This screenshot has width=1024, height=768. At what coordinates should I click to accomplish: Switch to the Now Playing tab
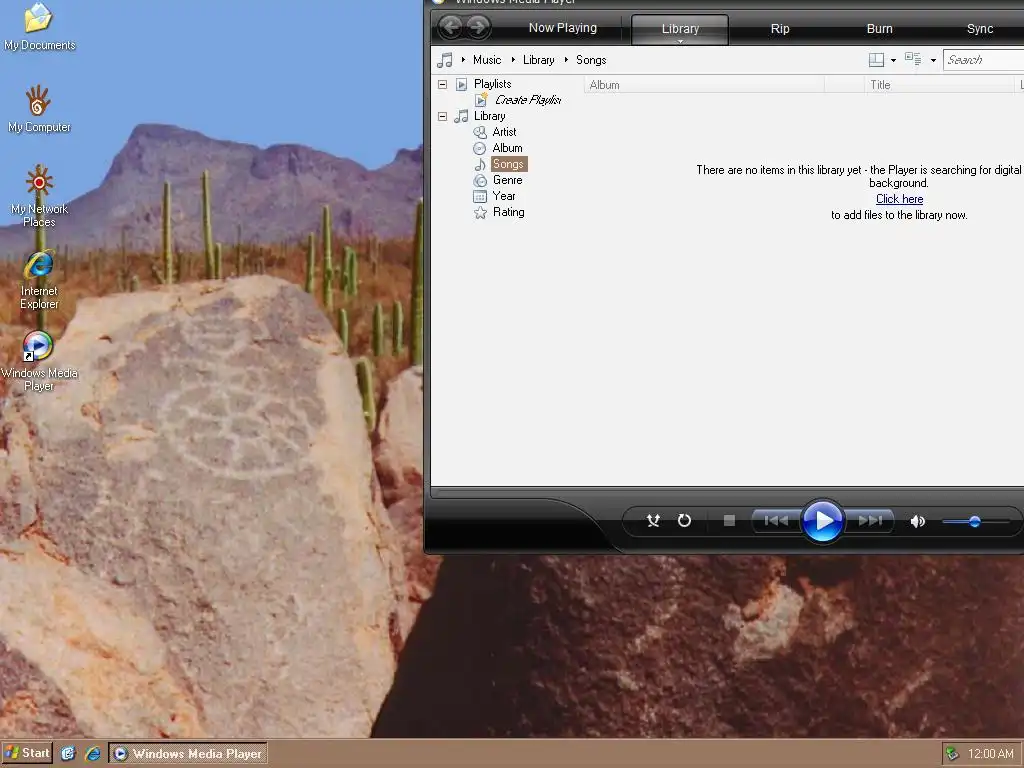[563, 28]
